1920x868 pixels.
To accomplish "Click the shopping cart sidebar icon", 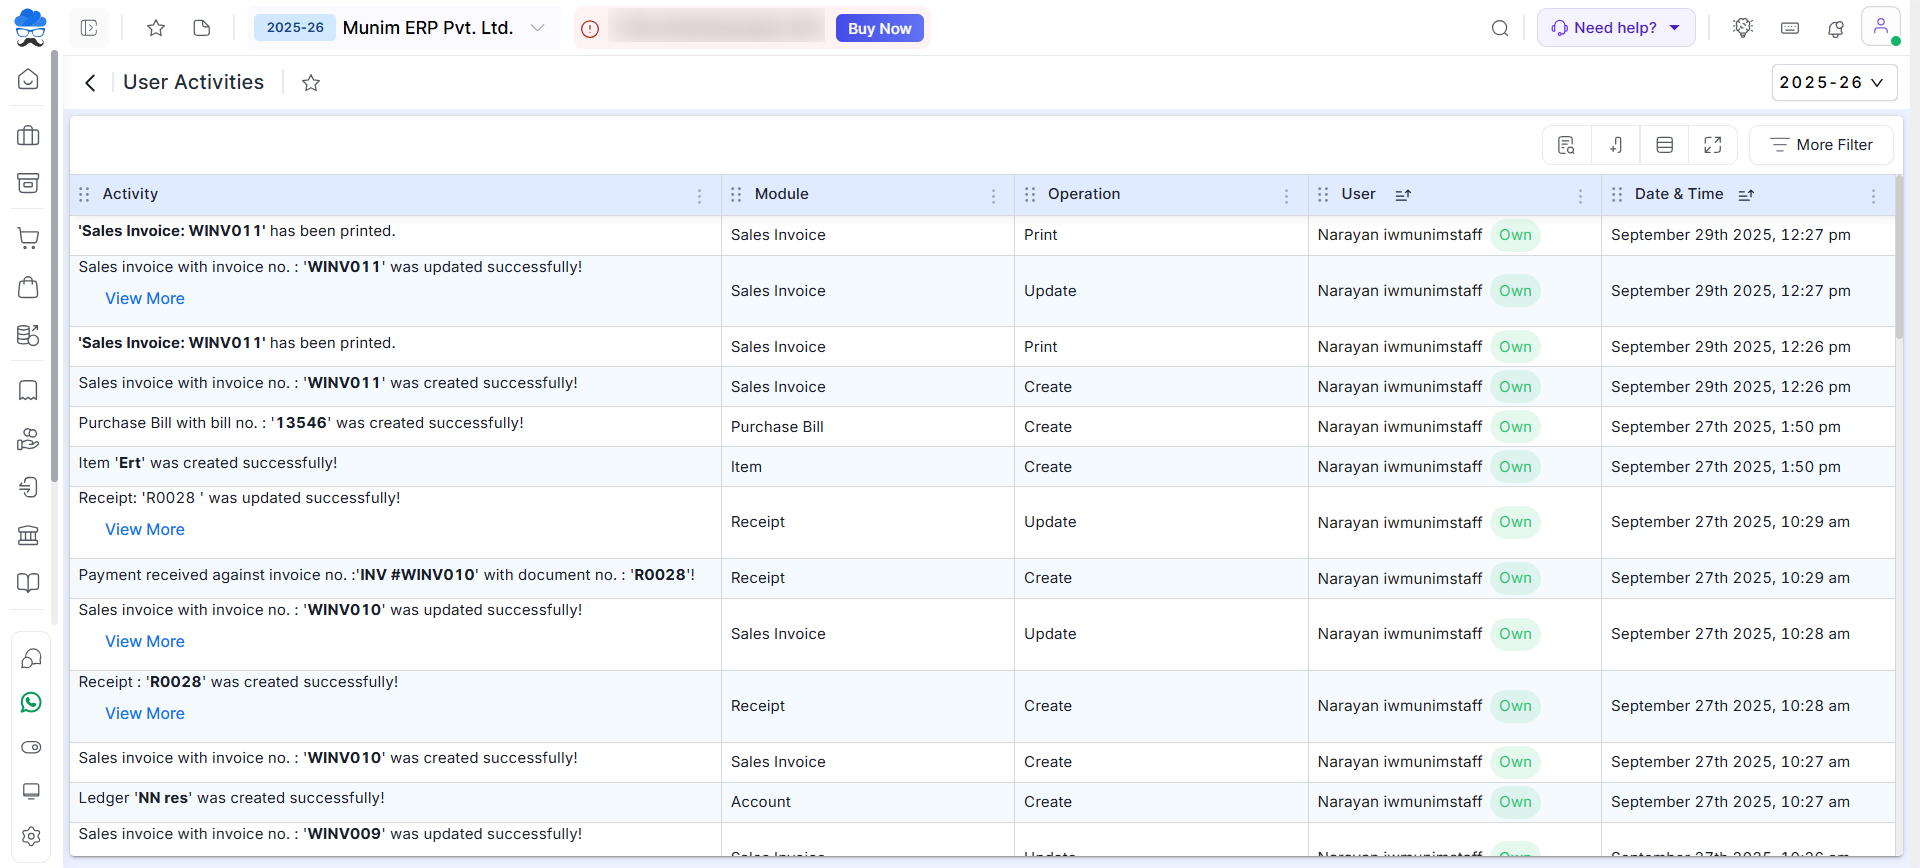I will pyautogui.click(x=29, y=238).
